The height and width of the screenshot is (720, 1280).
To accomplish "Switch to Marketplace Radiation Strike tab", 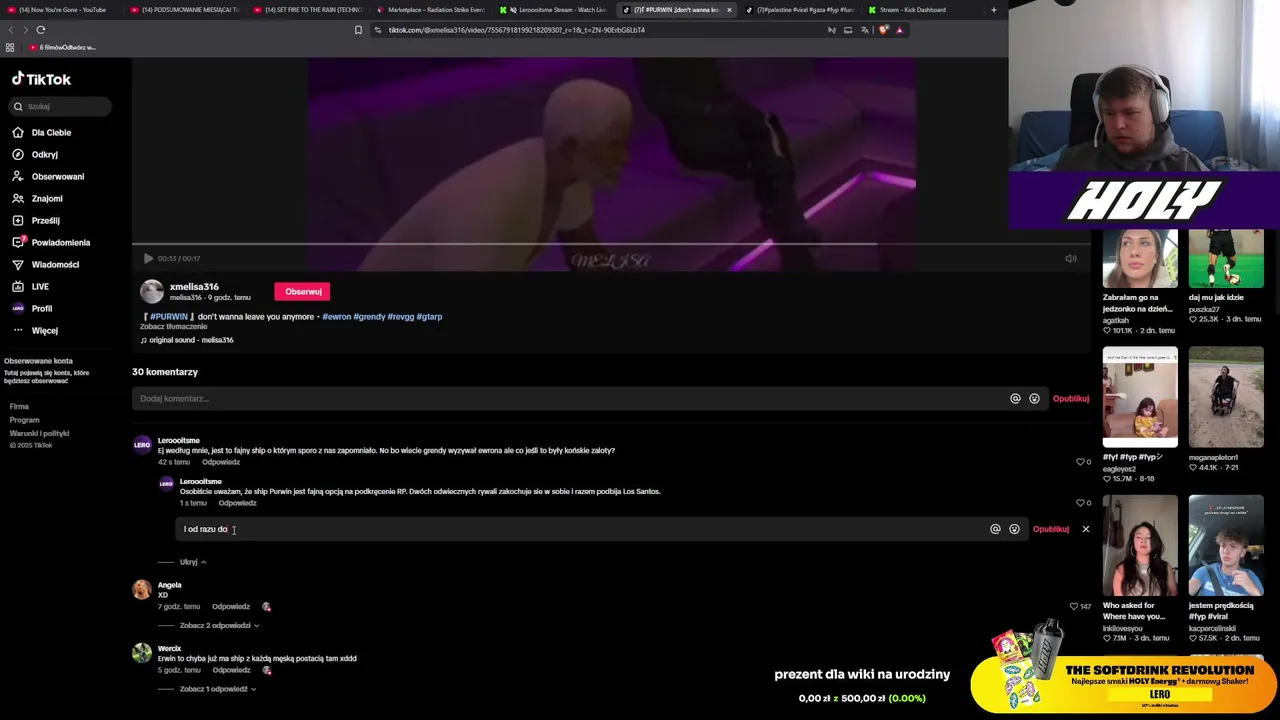I will click(433, 10).
